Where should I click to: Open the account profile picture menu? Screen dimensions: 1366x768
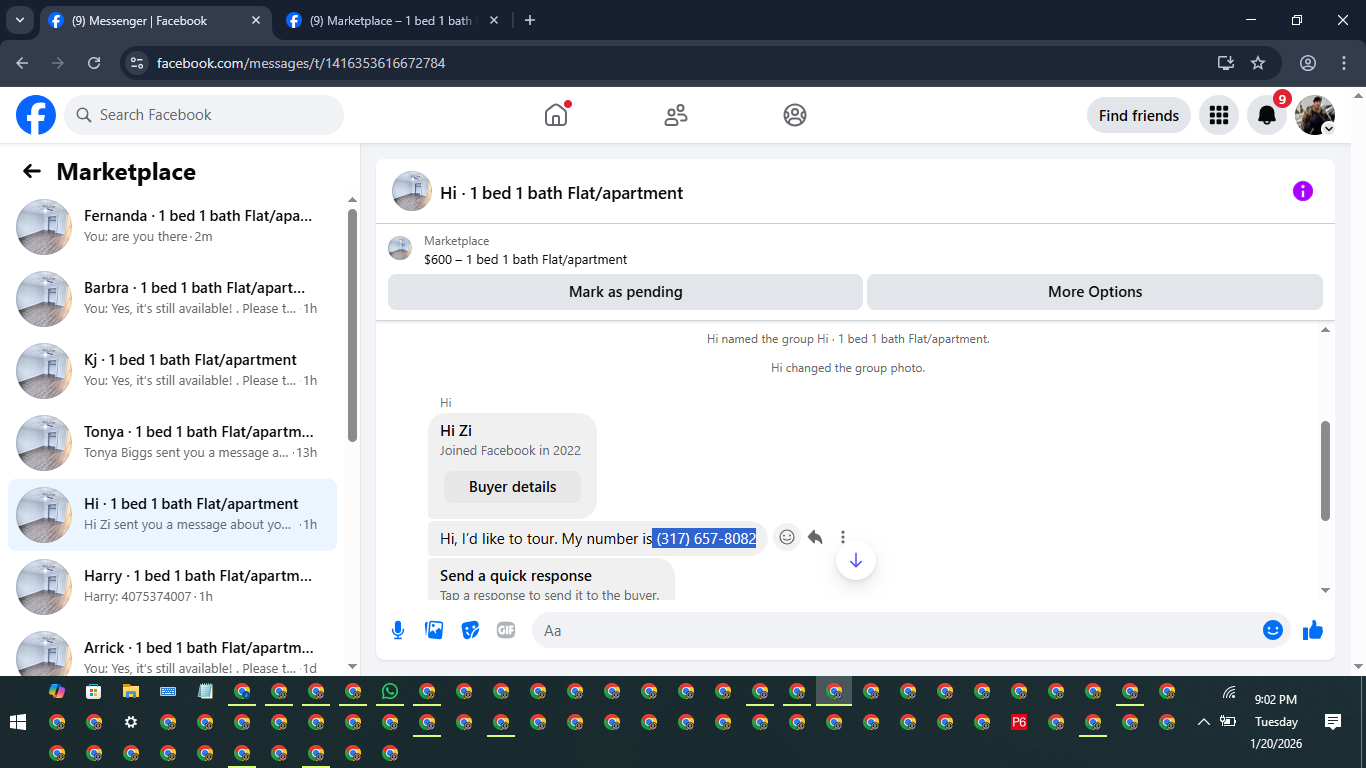(x=1315, y=115)
